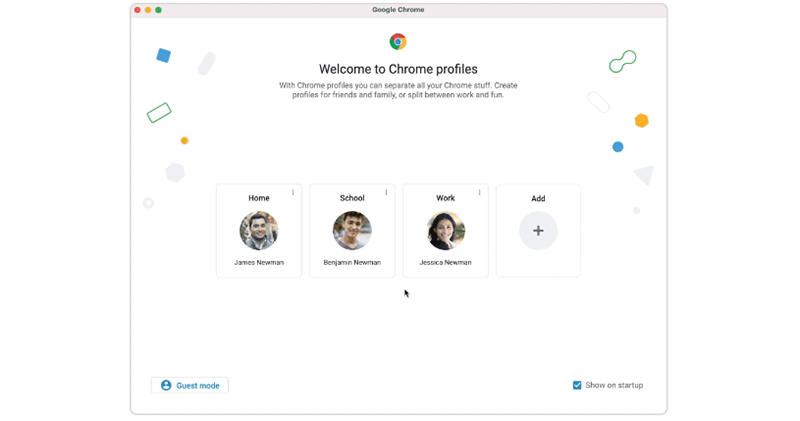The height and width of the screenshot is (421, 800).
Task: Click the Guest mode person icon
Action: click(166, 385)
